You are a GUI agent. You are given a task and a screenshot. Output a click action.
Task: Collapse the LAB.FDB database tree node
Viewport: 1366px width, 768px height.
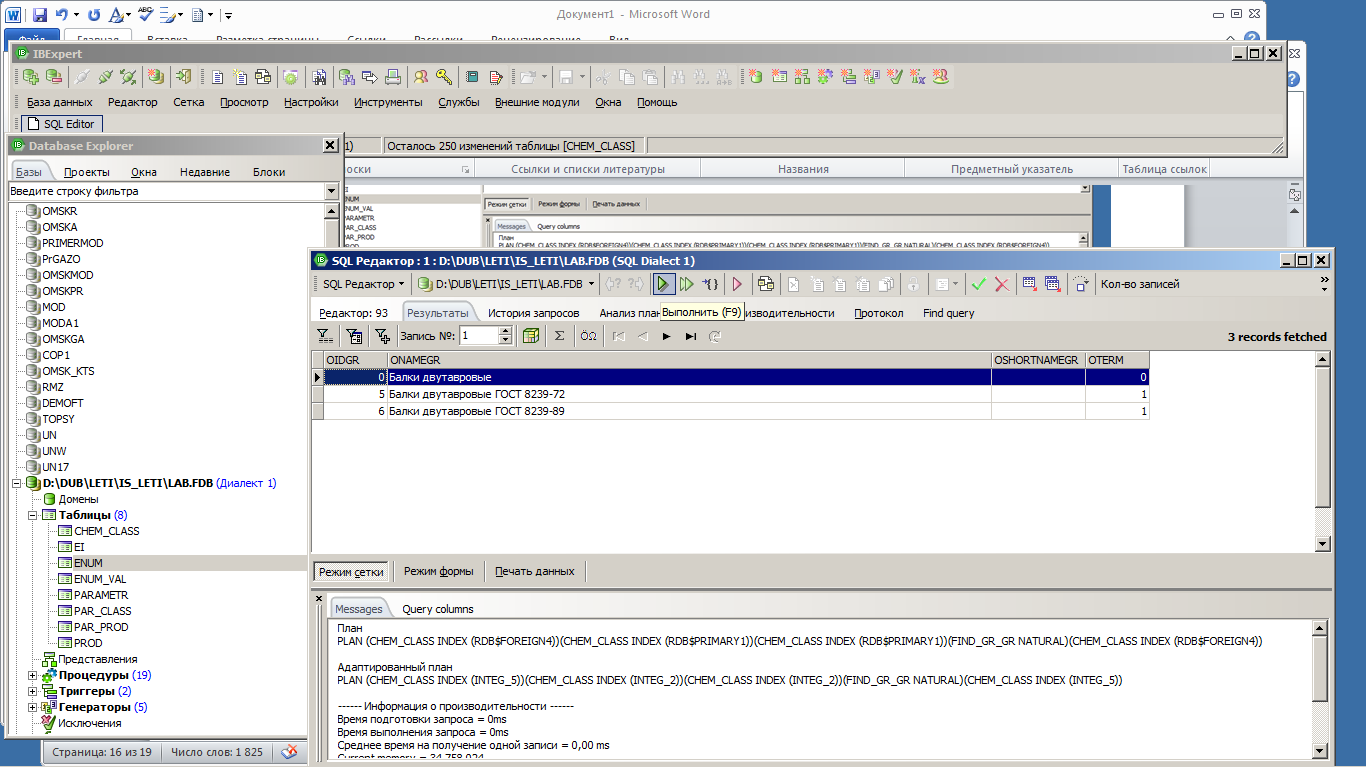click(16, 483)
